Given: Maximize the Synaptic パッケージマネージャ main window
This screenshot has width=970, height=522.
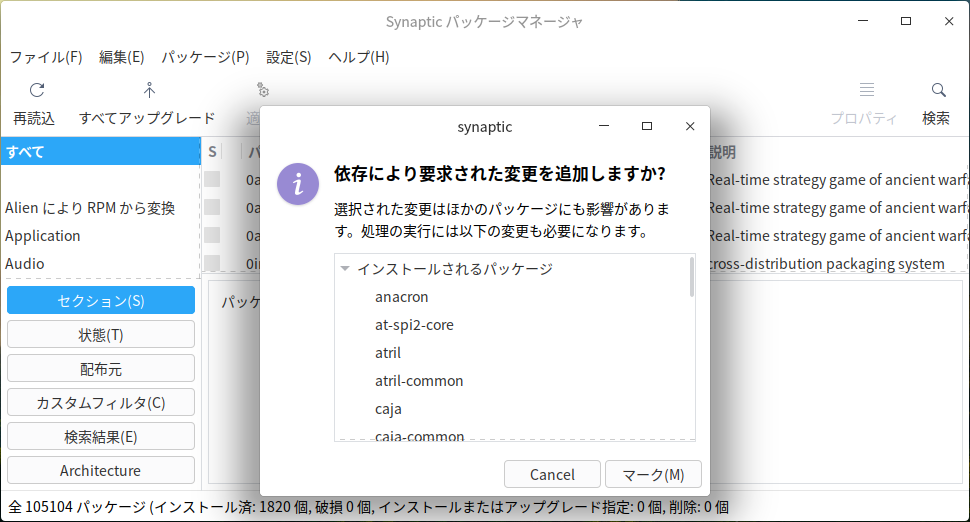Looking at the screenshot, I should pyautogui.click(x=906, y=21).
